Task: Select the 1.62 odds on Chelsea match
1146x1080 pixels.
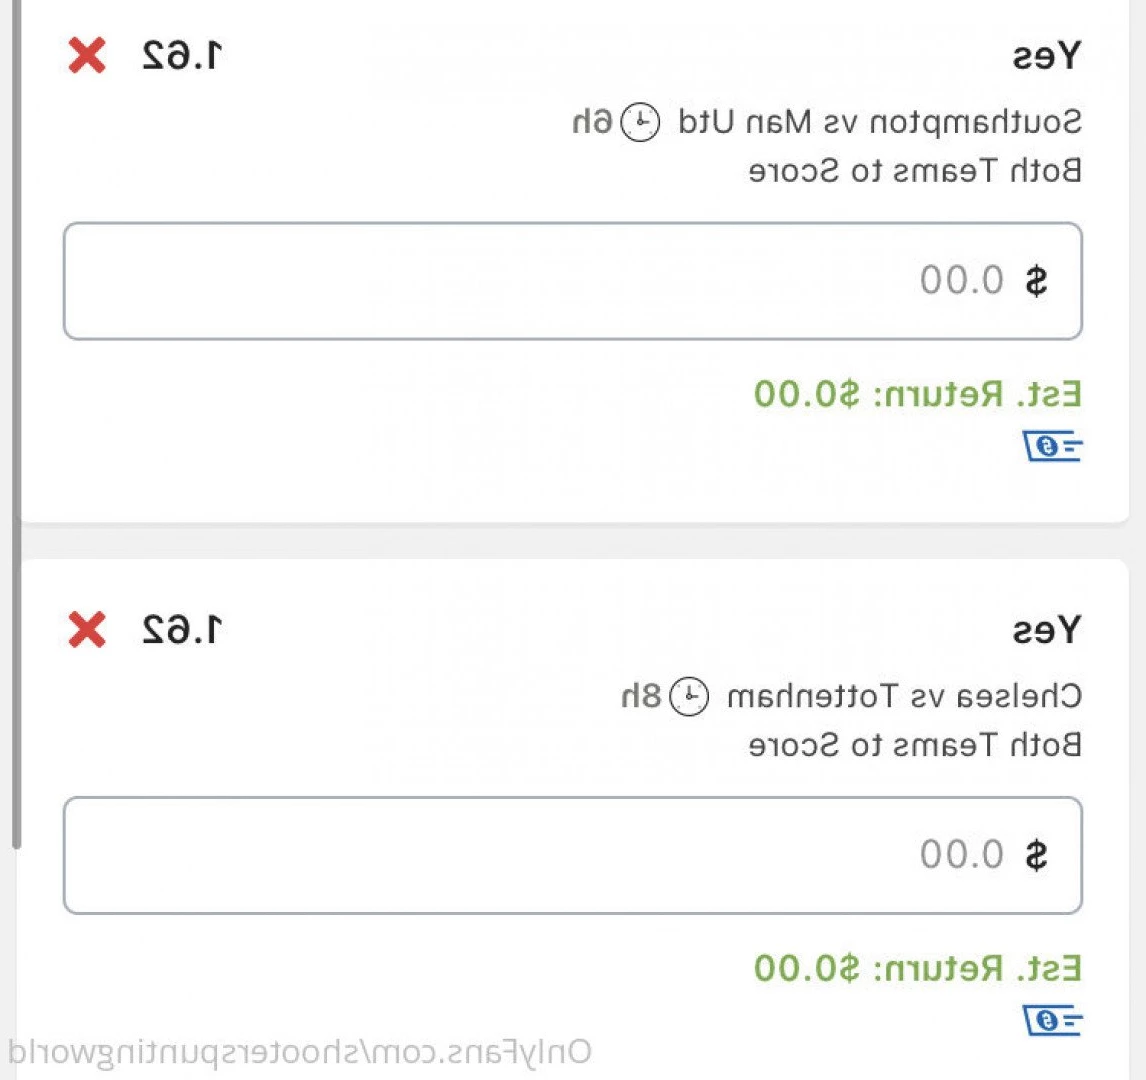Action: 182,630
